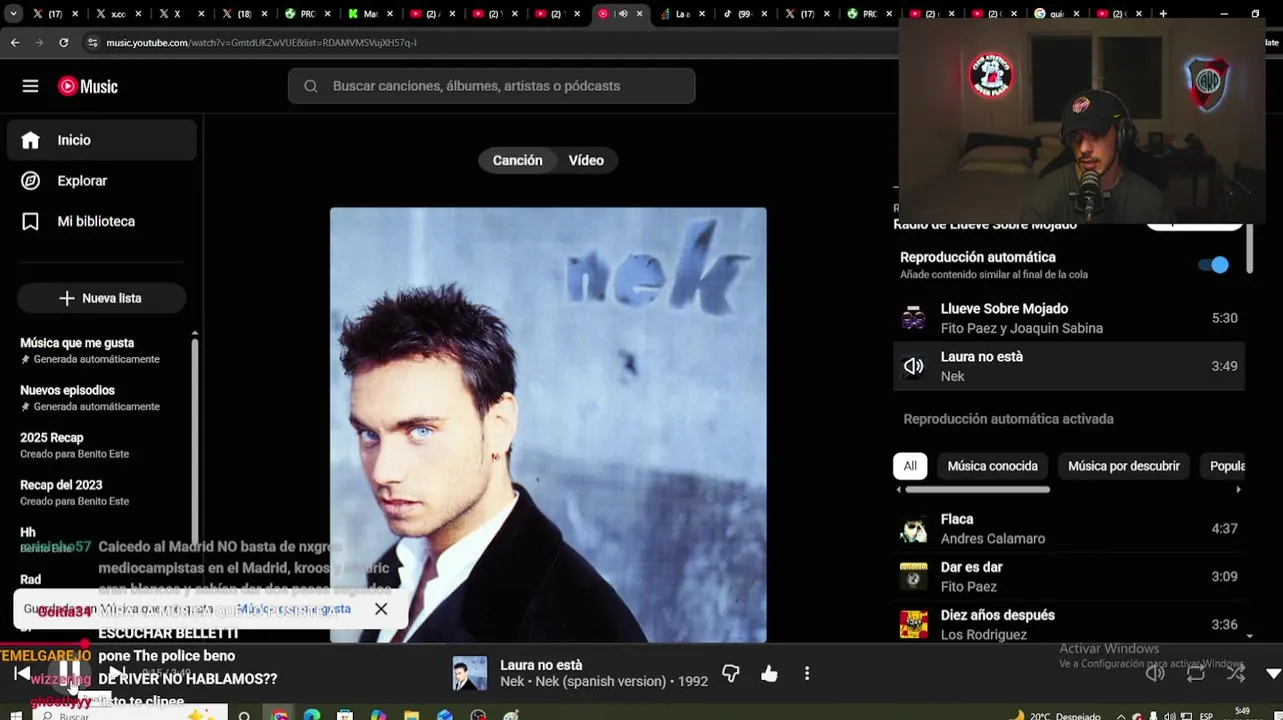Click the song progress bar
The width and height of the screenshot is (1283, 720).
tap(641, 644)
